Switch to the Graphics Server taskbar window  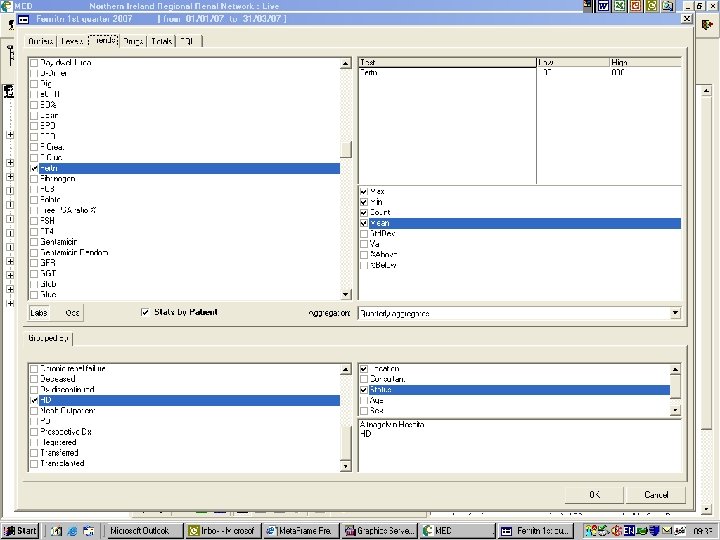(380, 531)
